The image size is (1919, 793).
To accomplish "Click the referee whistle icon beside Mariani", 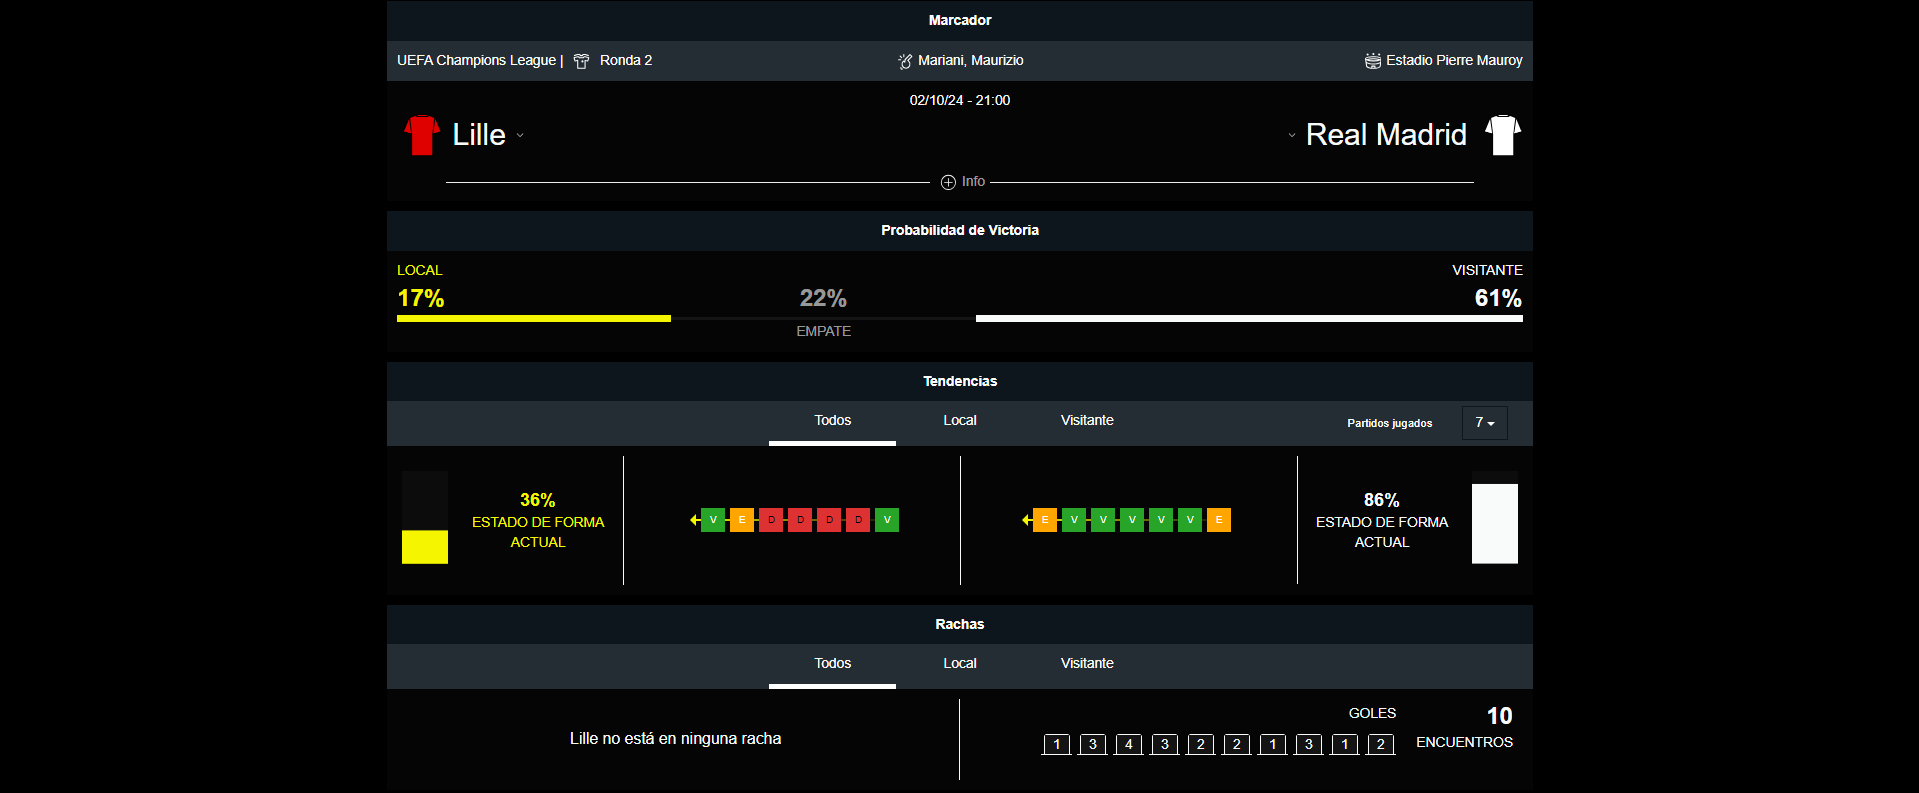I will (x=905, y=61).
